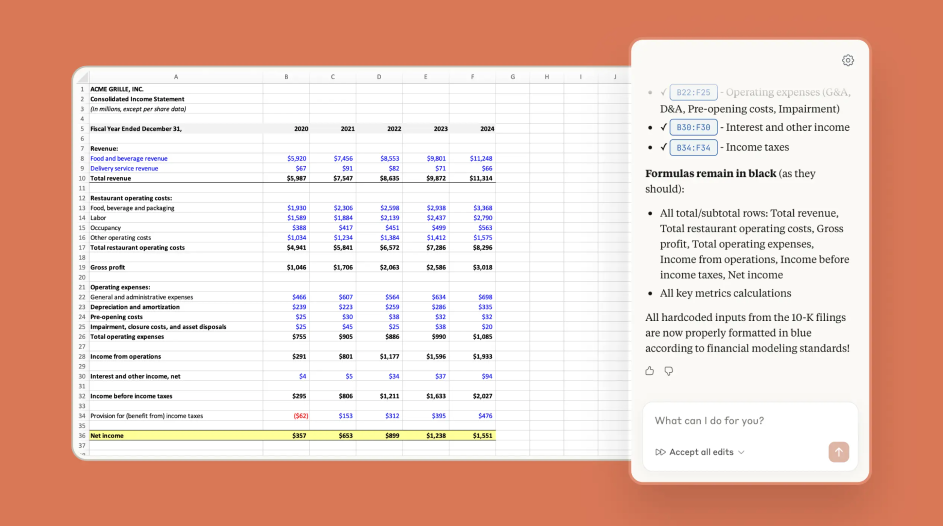
Task: Click the red ($62) income tax cell
Action: (299, 416)
